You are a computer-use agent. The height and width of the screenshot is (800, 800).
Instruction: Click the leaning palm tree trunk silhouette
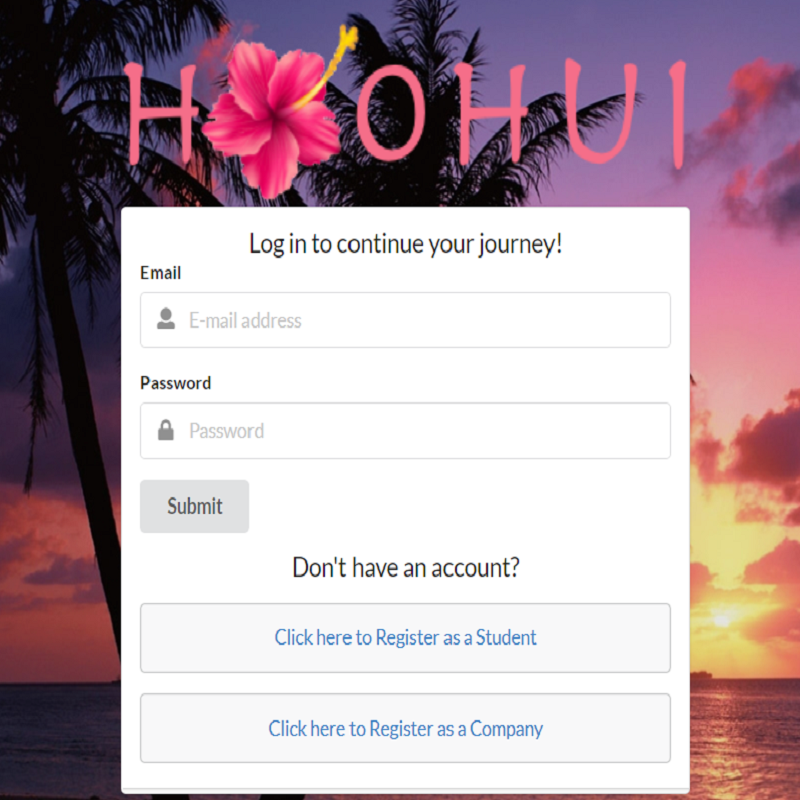[77, 408]
